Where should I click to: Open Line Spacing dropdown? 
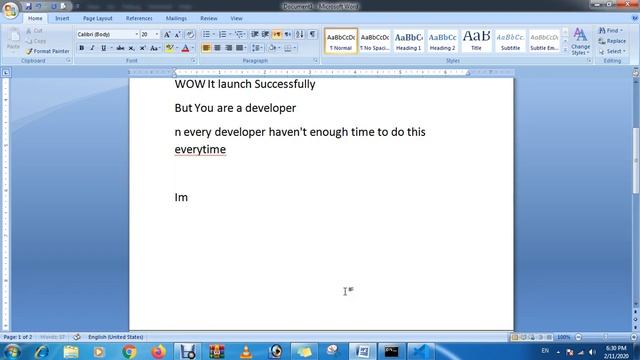point(257,48)
